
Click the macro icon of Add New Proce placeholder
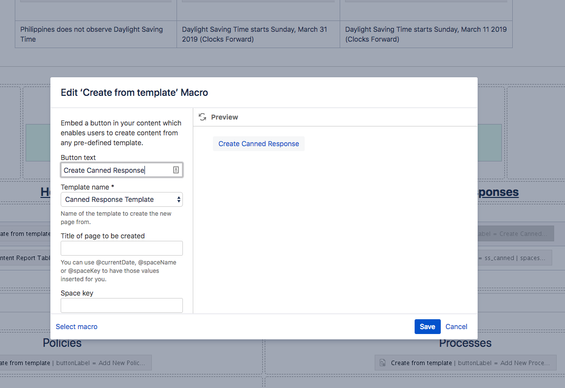click(383, 363)
